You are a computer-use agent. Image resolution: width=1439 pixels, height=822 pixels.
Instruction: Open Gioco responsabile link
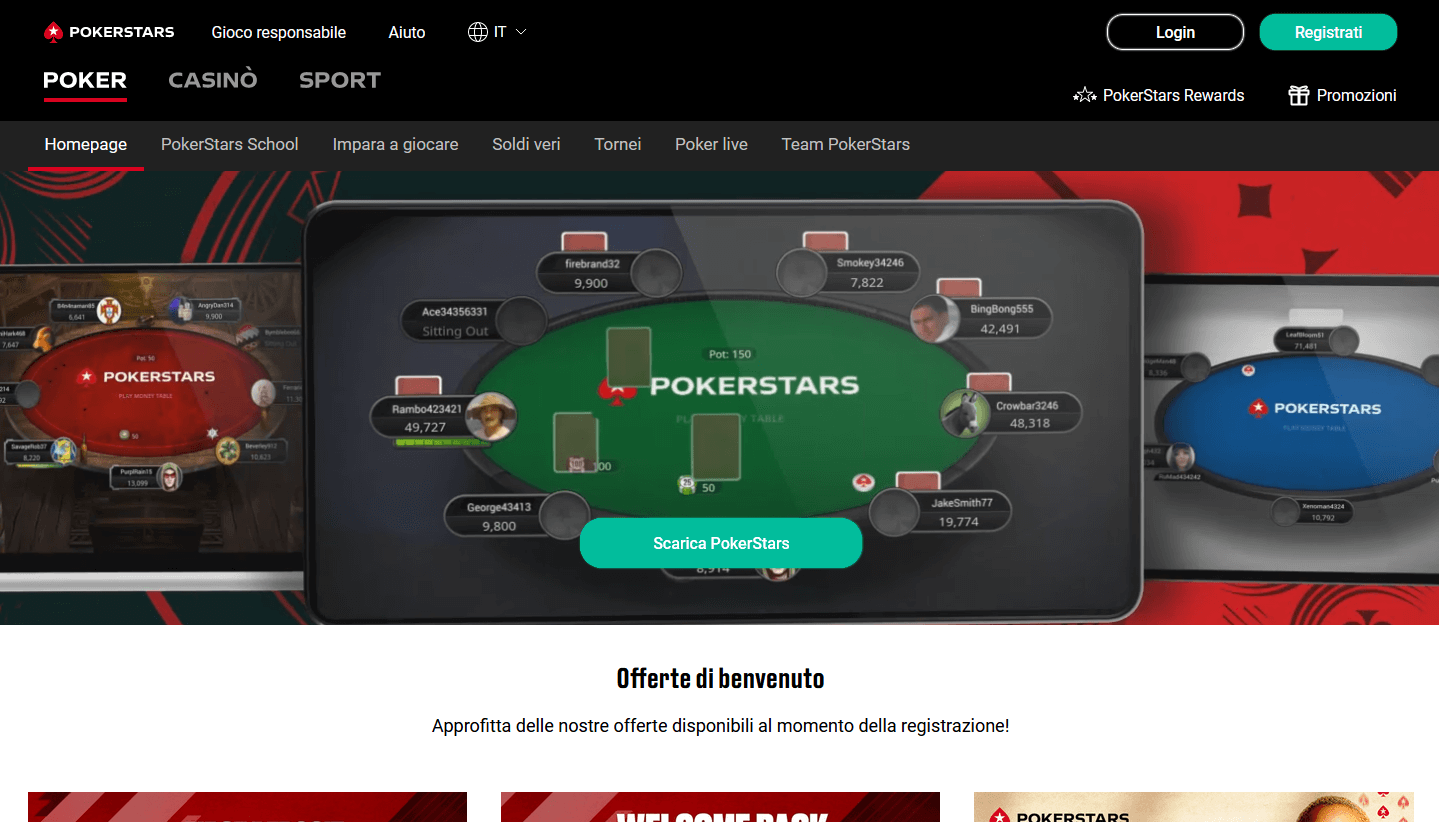279,32
